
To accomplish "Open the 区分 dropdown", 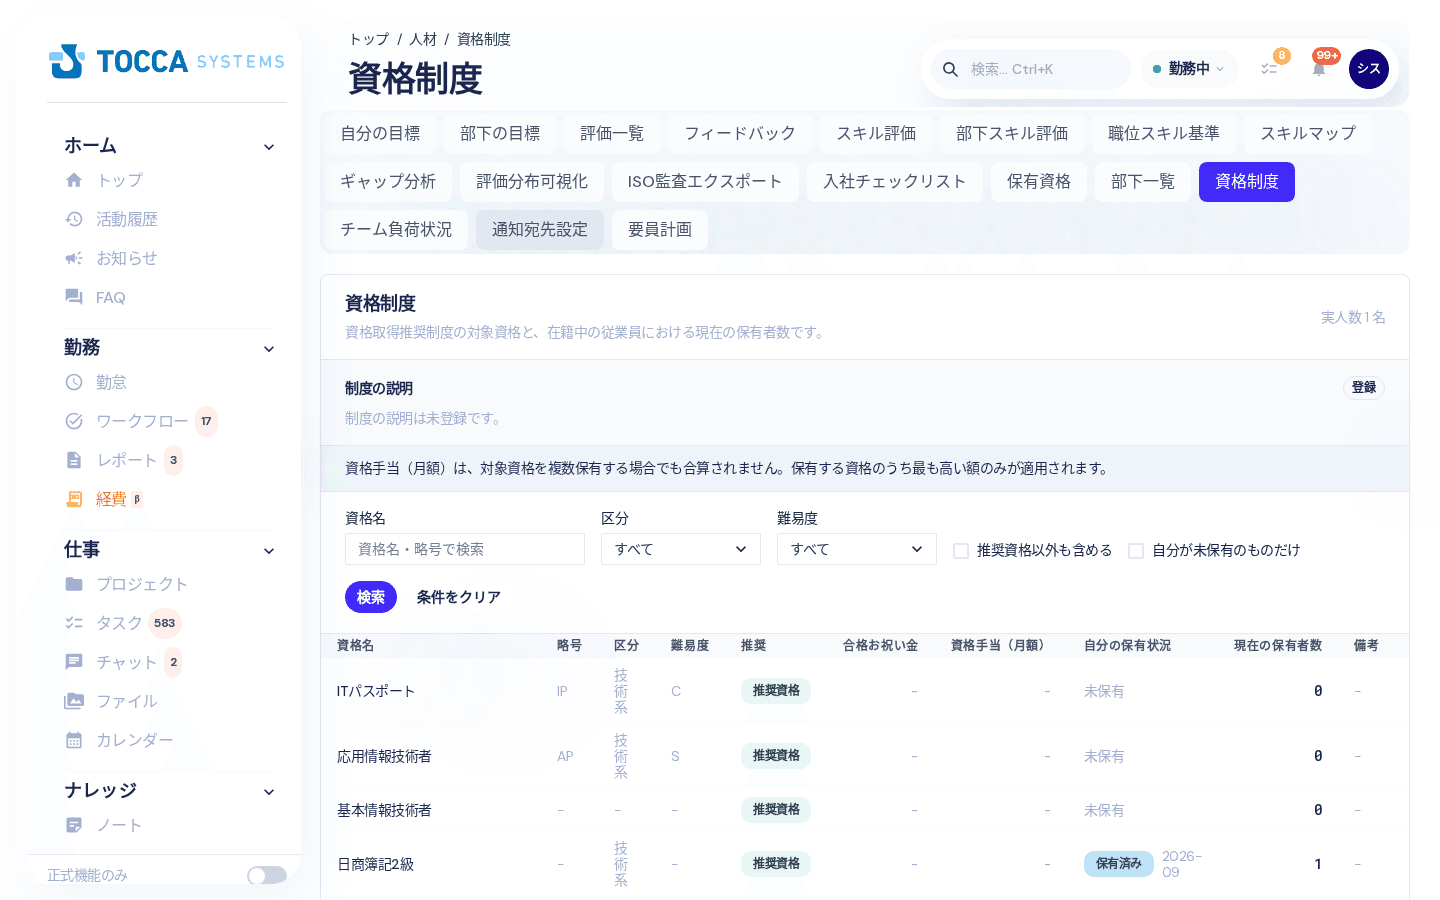I will click(681, 549).
